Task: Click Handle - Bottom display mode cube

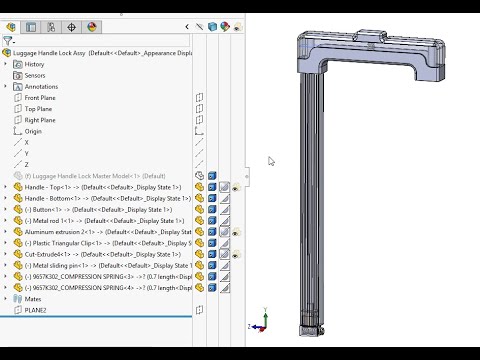Action: click(x=212, y=198)
